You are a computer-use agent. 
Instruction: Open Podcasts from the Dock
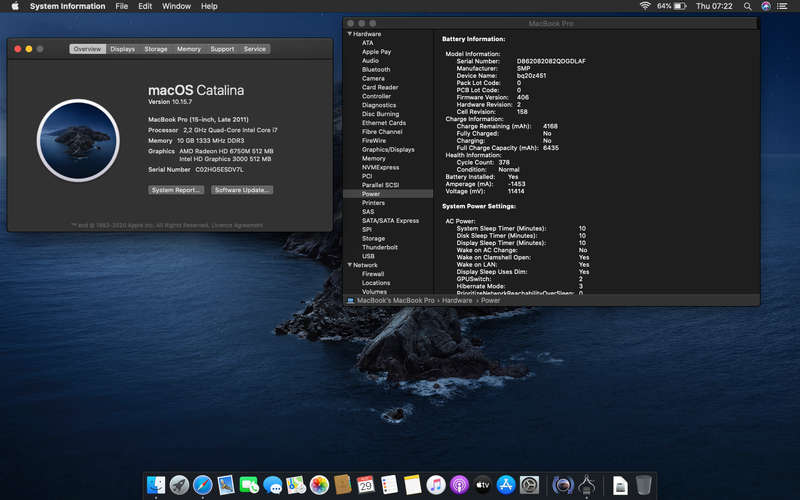[459, 485]
